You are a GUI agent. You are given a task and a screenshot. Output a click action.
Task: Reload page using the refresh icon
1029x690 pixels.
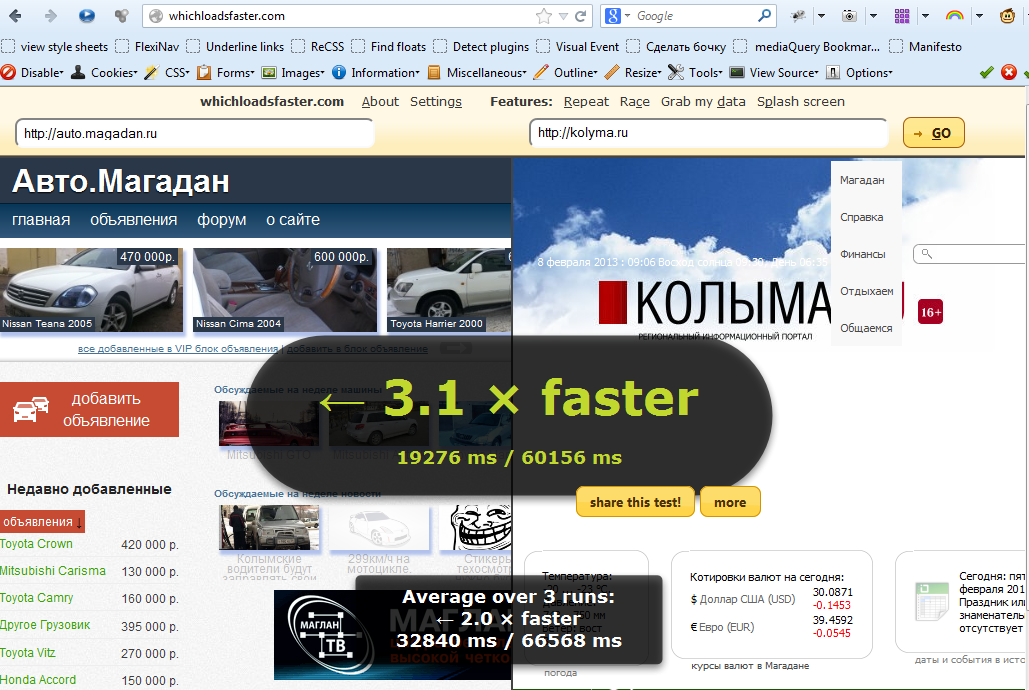click(582, 16)
